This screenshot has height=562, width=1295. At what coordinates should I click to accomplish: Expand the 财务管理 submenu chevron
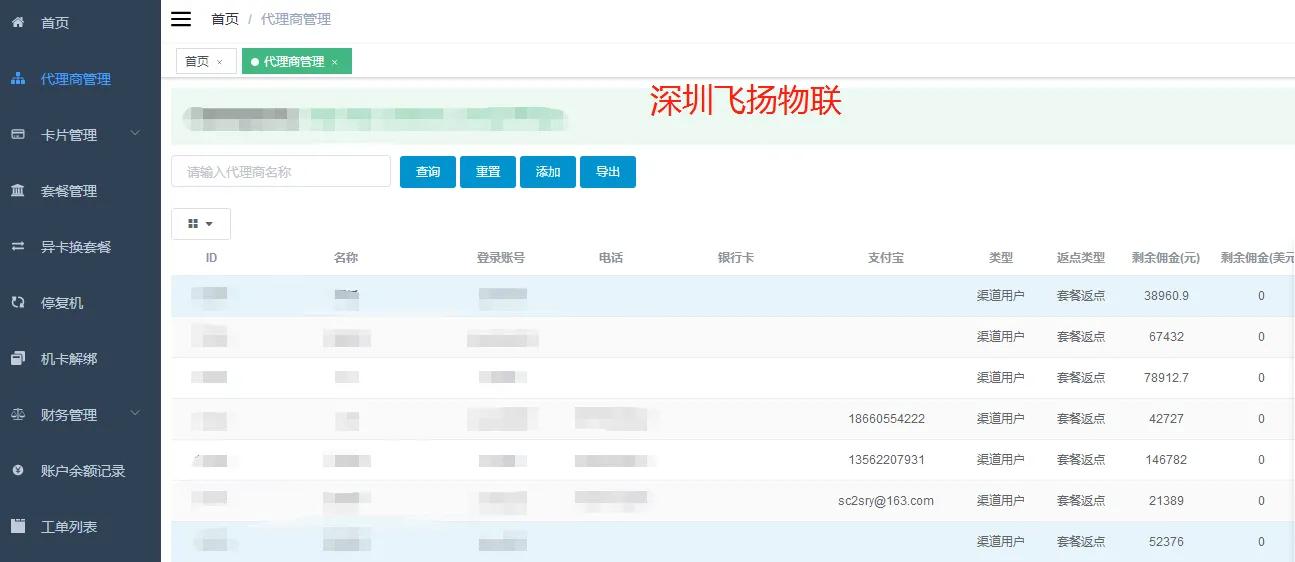click(136, 413)
